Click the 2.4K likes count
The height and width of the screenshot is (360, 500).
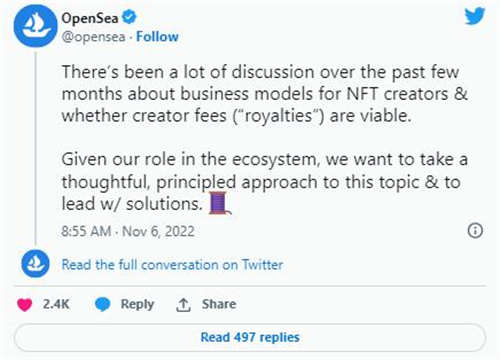[x=56, y=304]
